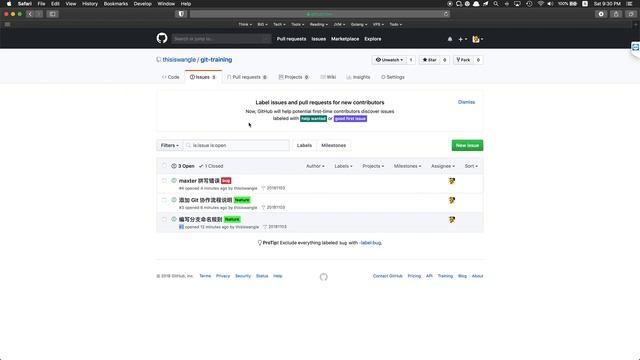640x360 pixels.
Task: Click the Time Machine menu bar icon
Action: 529,4
